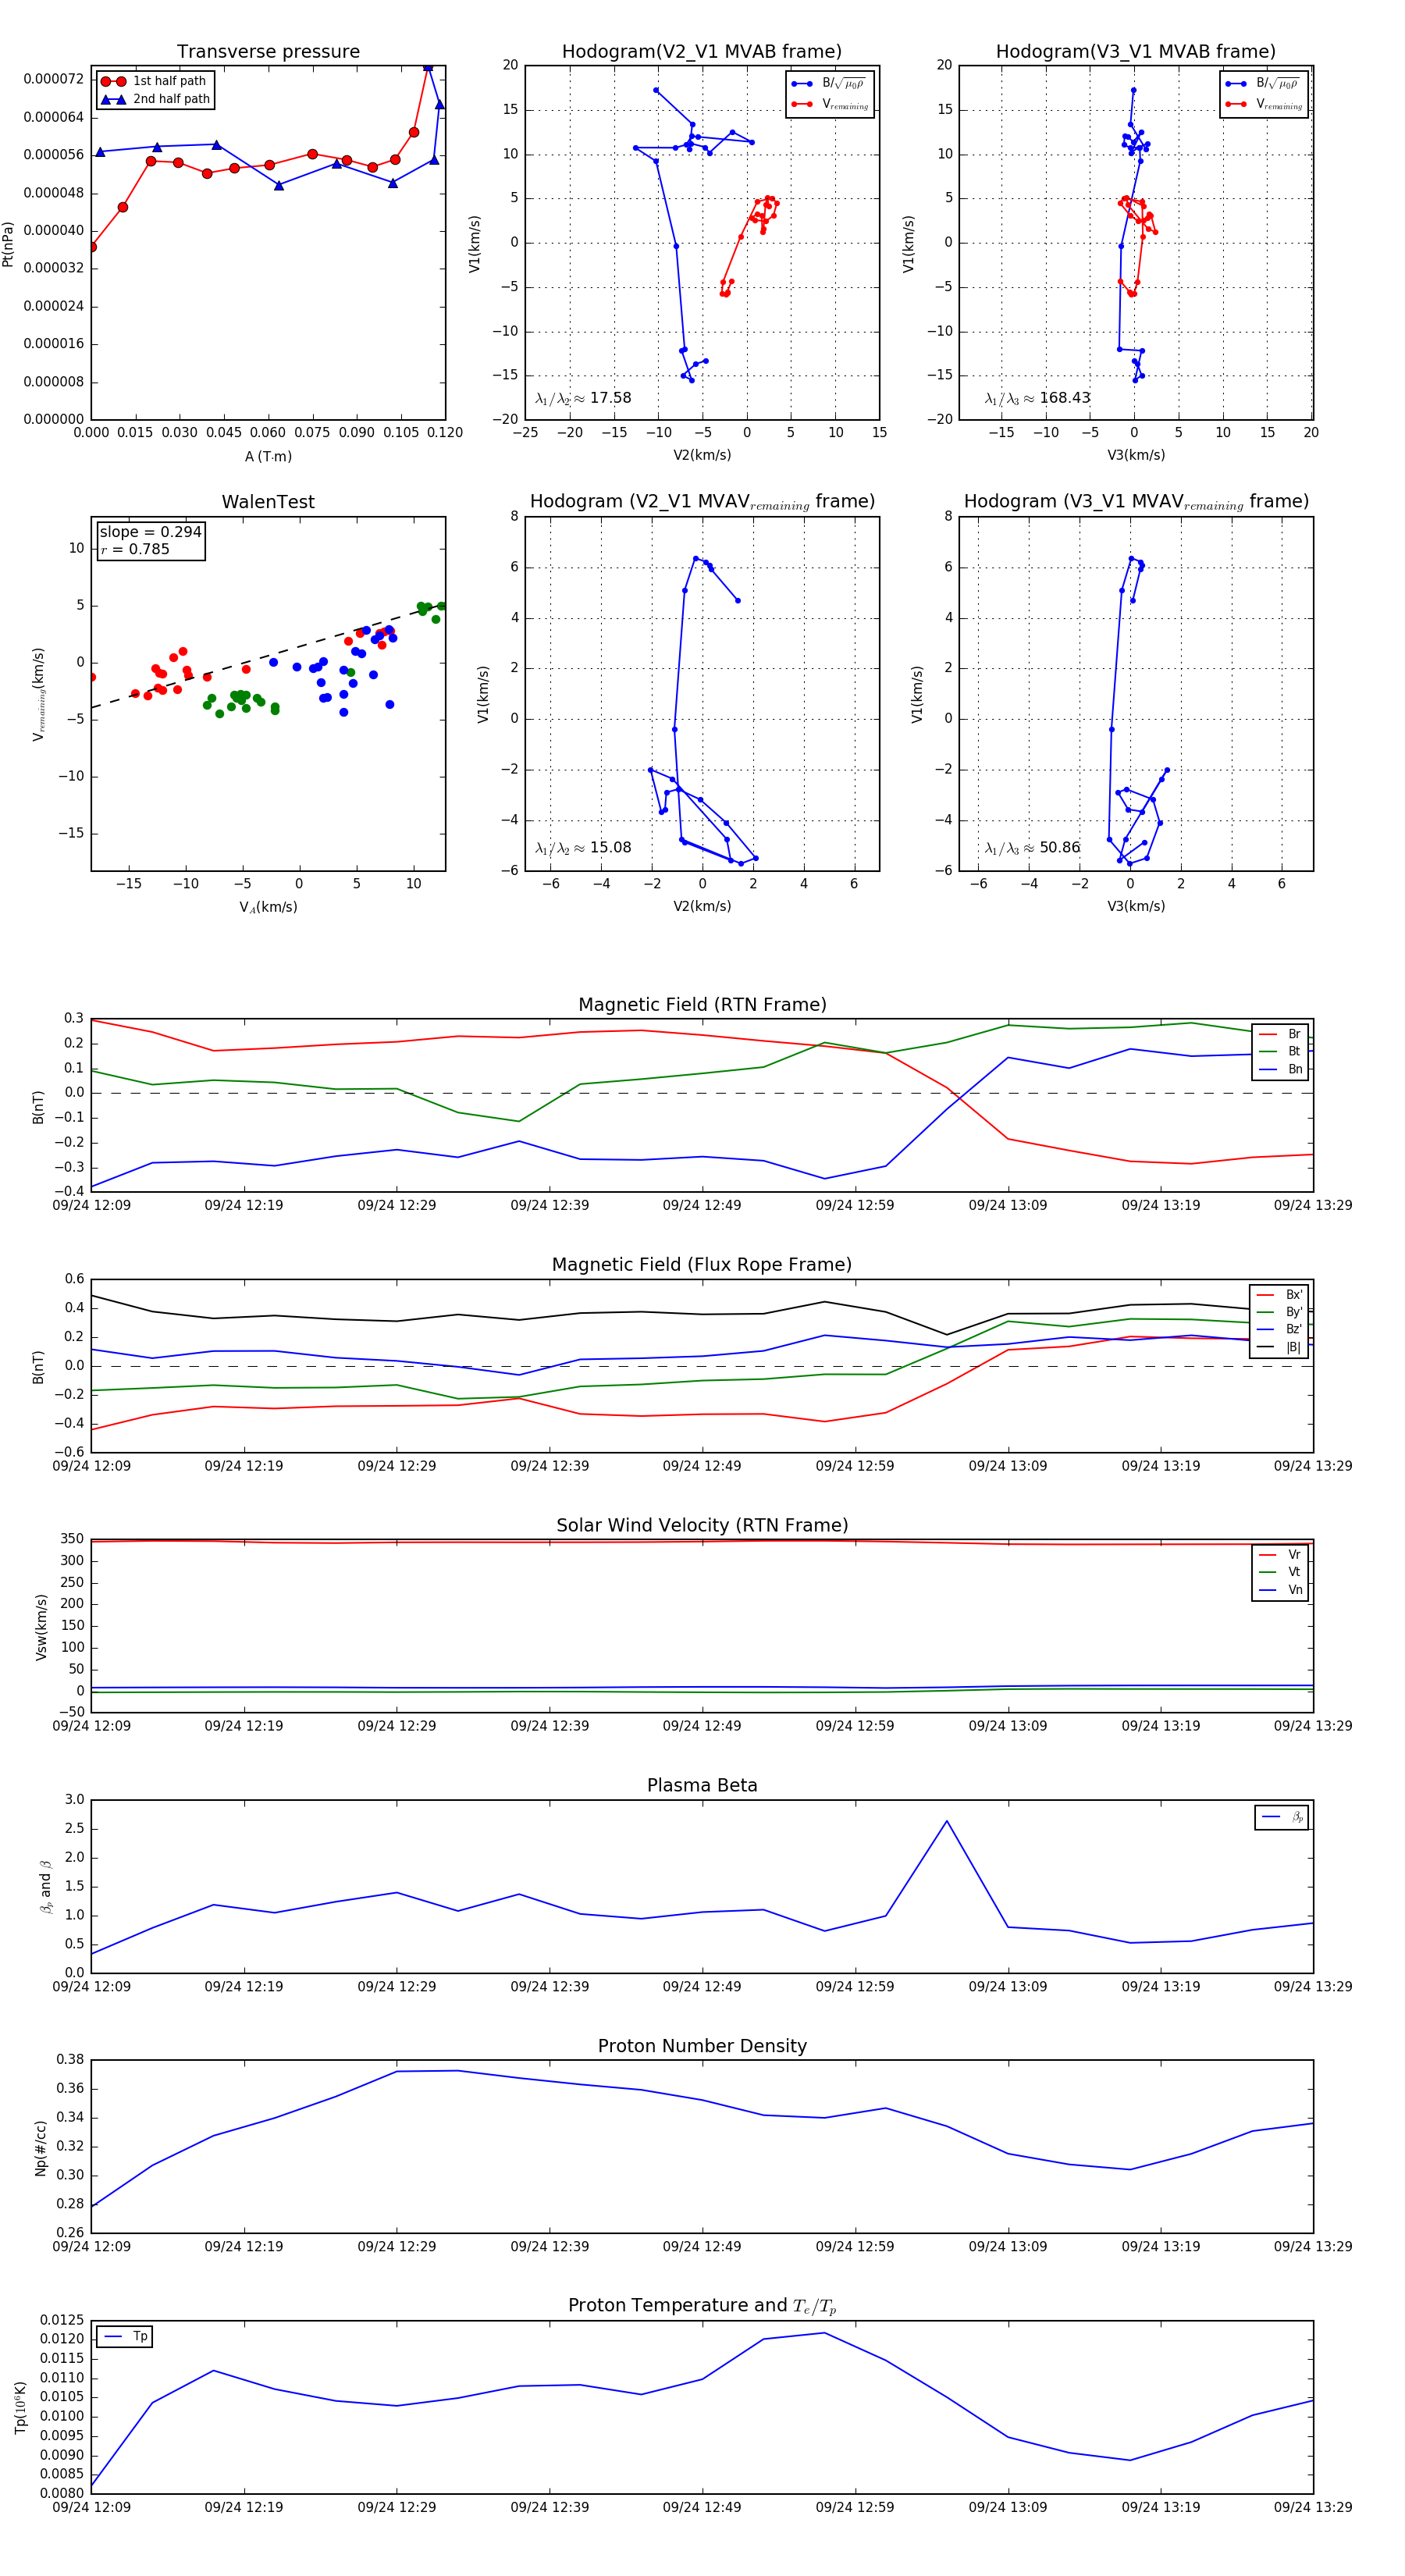Click "Bx'" legend entry in Flux Rope plot

click(1280, 1294)
